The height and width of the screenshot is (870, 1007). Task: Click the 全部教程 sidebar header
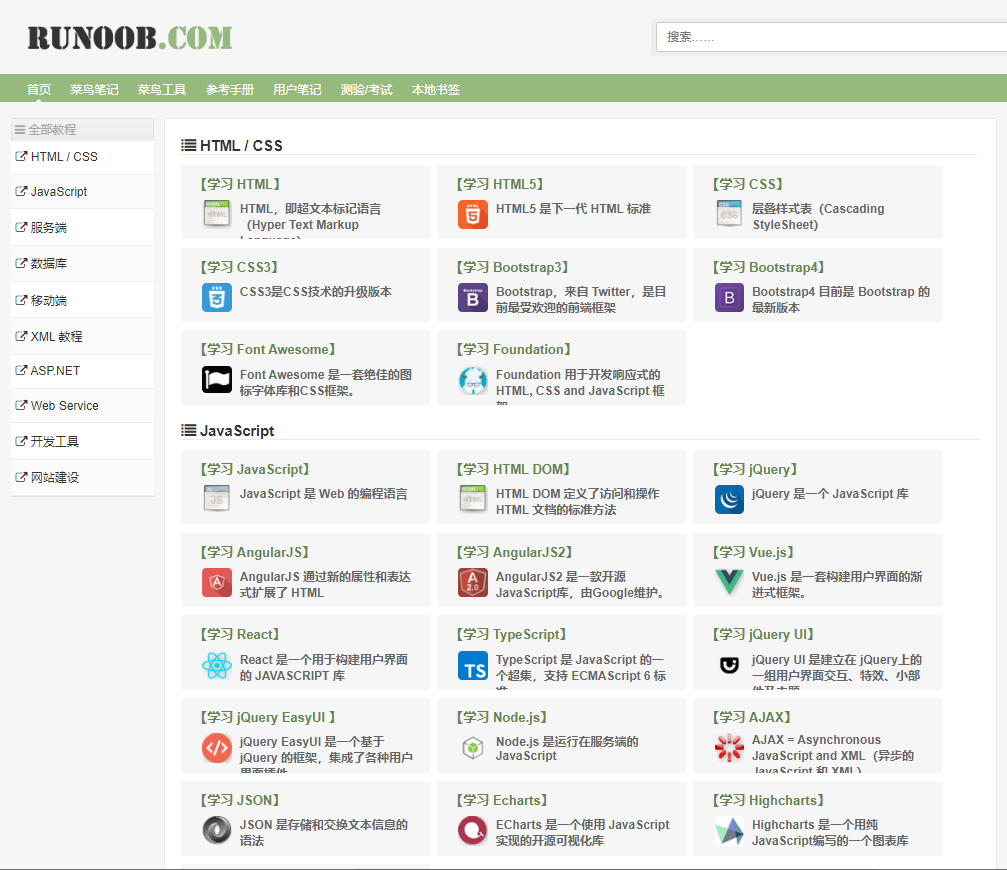82,129
